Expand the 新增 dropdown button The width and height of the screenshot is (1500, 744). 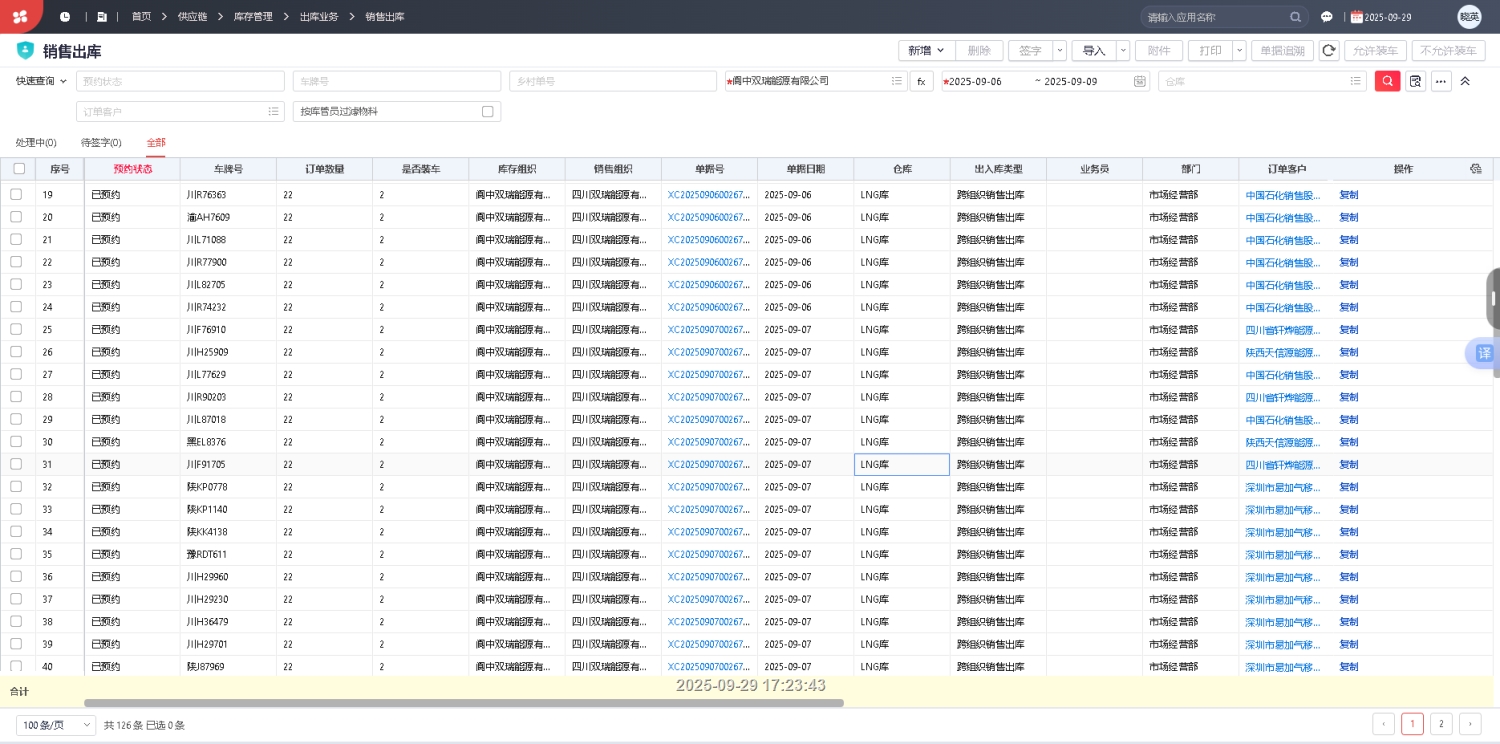[926, 50]
